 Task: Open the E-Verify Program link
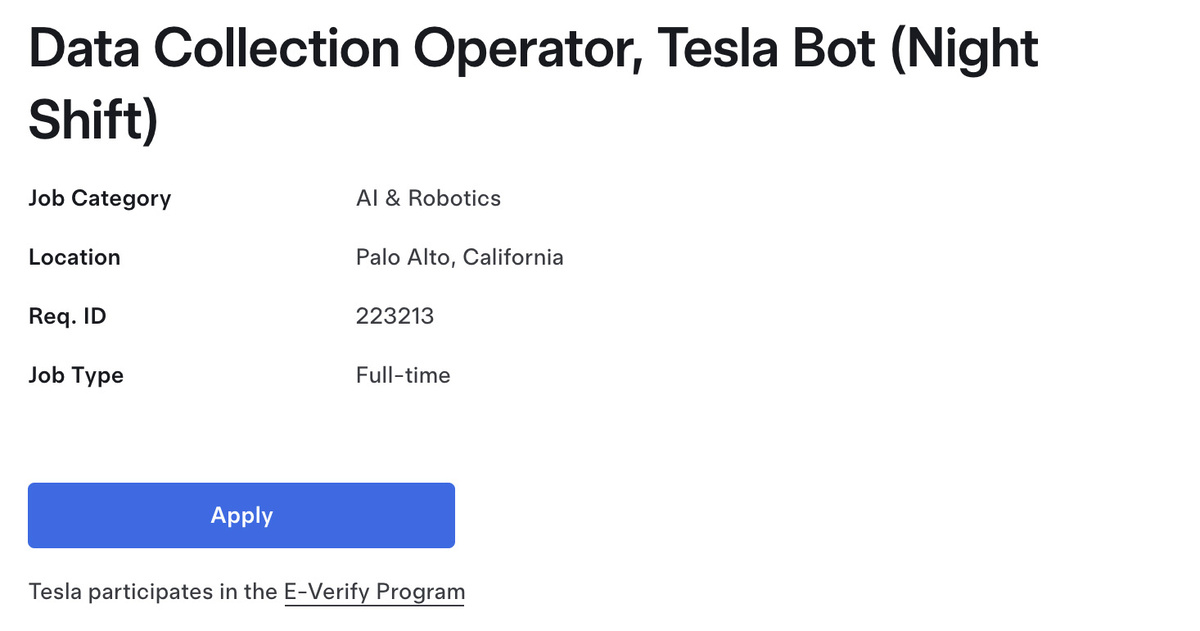coord(374,591)
